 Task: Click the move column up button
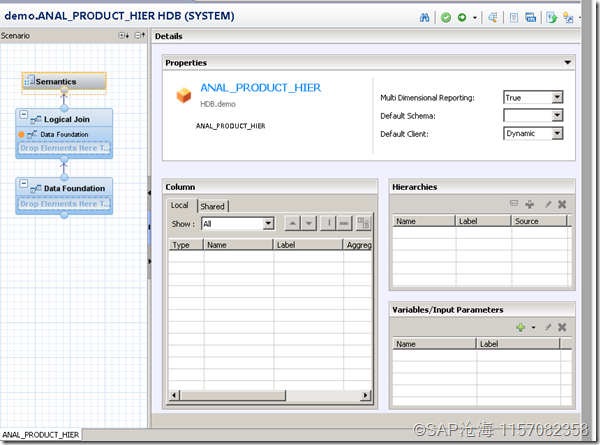pyautogui.click(x=292, y=223)
